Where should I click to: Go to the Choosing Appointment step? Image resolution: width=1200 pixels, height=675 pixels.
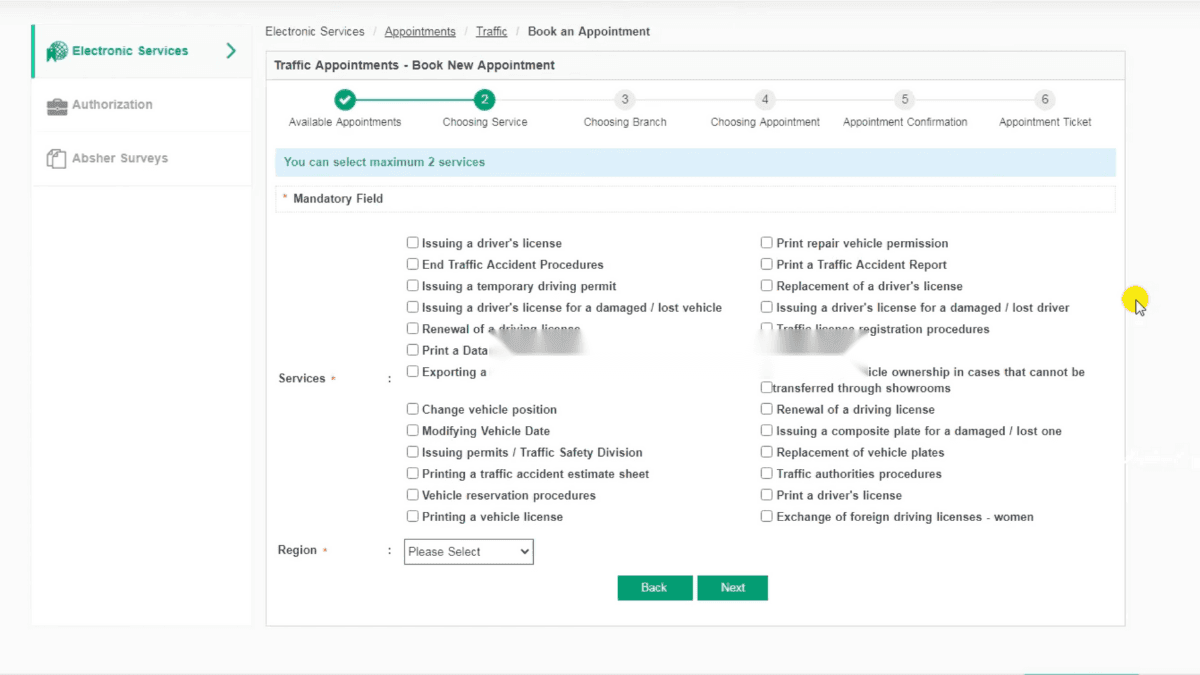click(765, 100)
